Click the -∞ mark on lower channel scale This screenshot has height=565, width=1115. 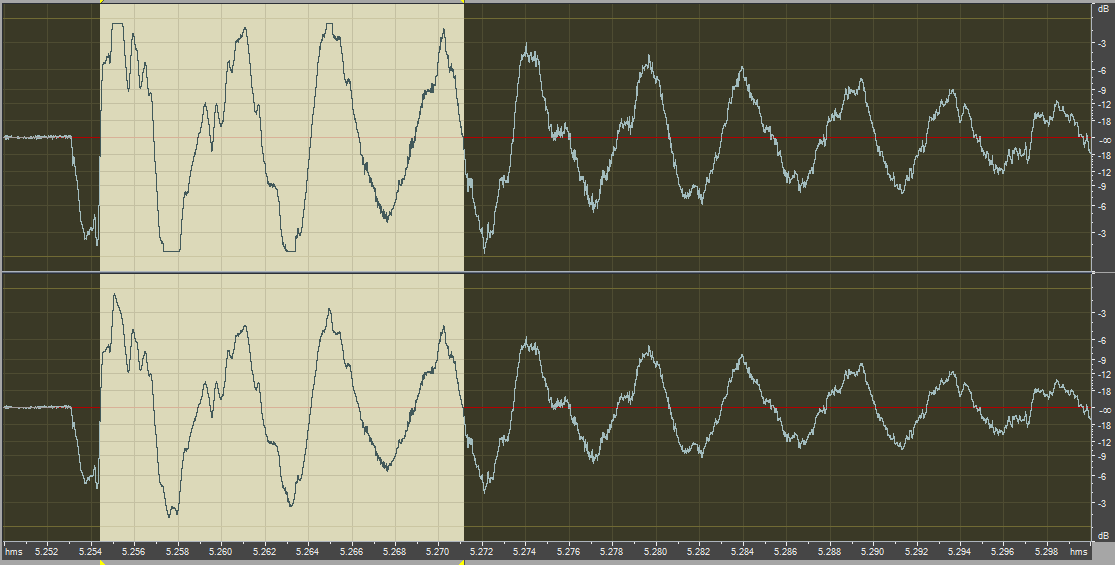point(1103,410)
